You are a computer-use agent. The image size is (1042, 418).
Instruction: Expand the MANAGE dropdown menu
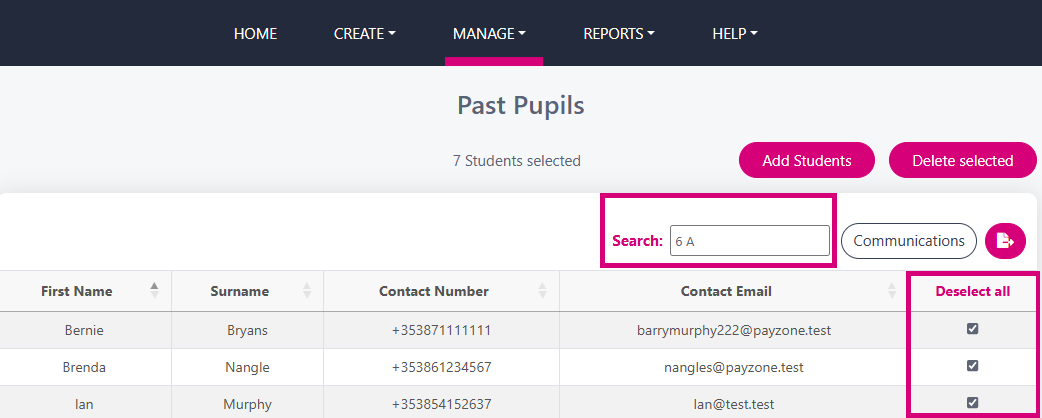pos(490,33)
